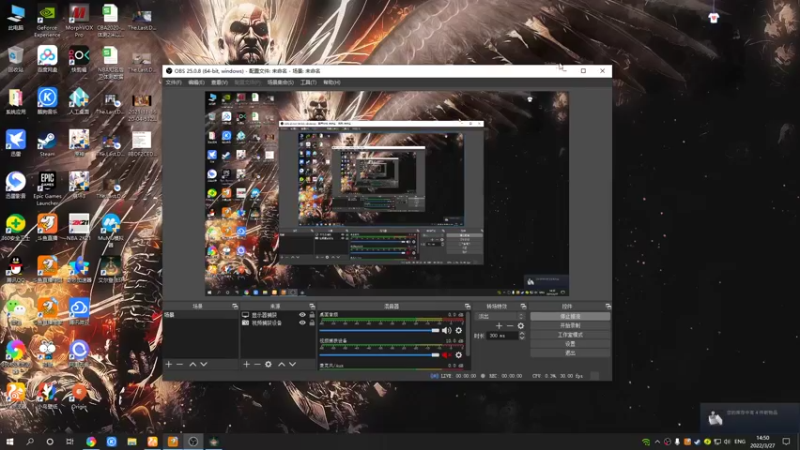Image resolution: width=800 pixels, height=450 pixels.
Task: Open GeForce Experience desktop icon
Action: (47, 21)
